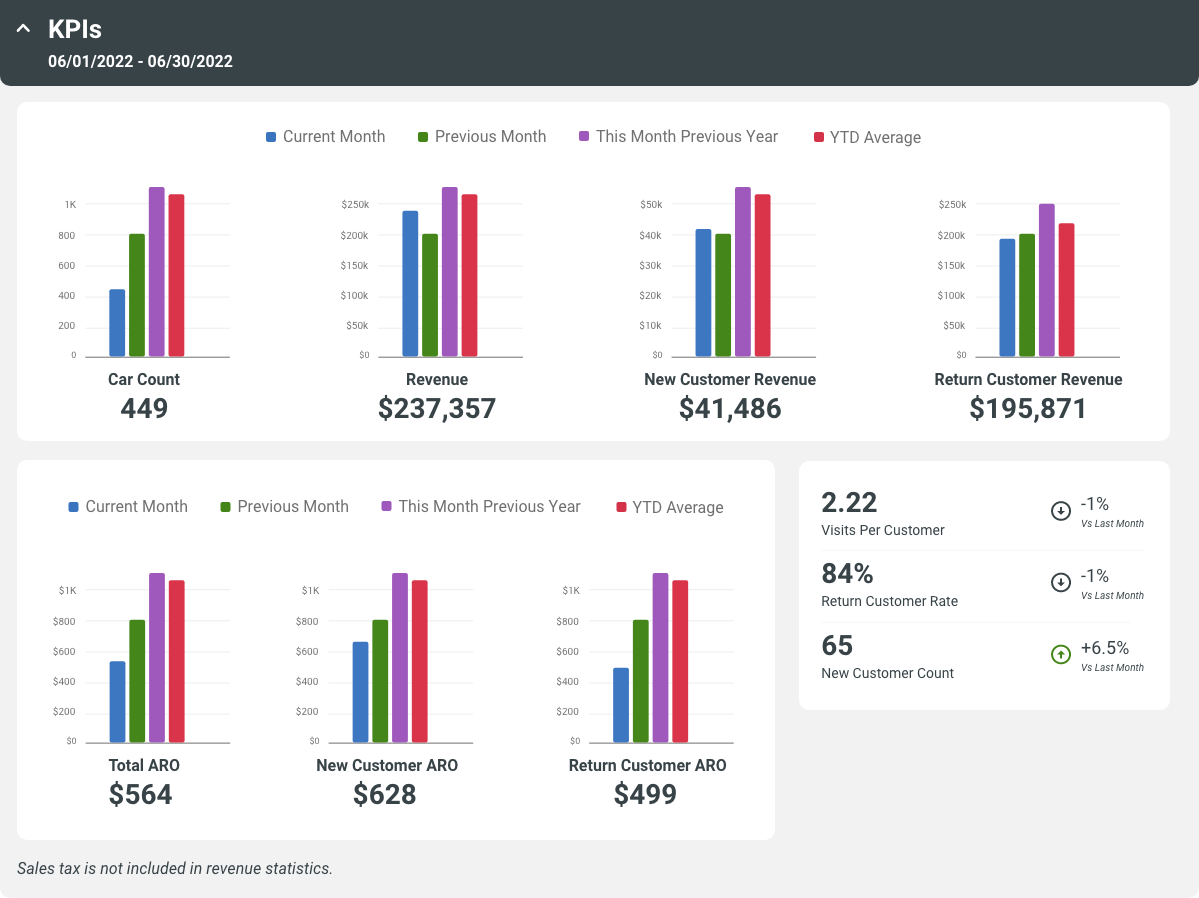
Task: Click Visits Per Customer down arrow icon
Action: [x=1061, y=510]
